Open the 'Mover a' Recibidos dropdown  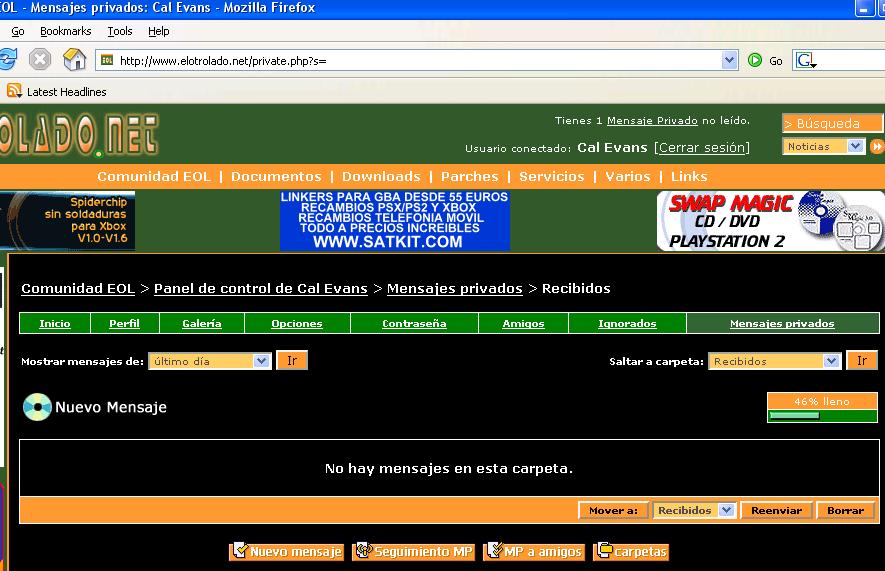[694, 510]
